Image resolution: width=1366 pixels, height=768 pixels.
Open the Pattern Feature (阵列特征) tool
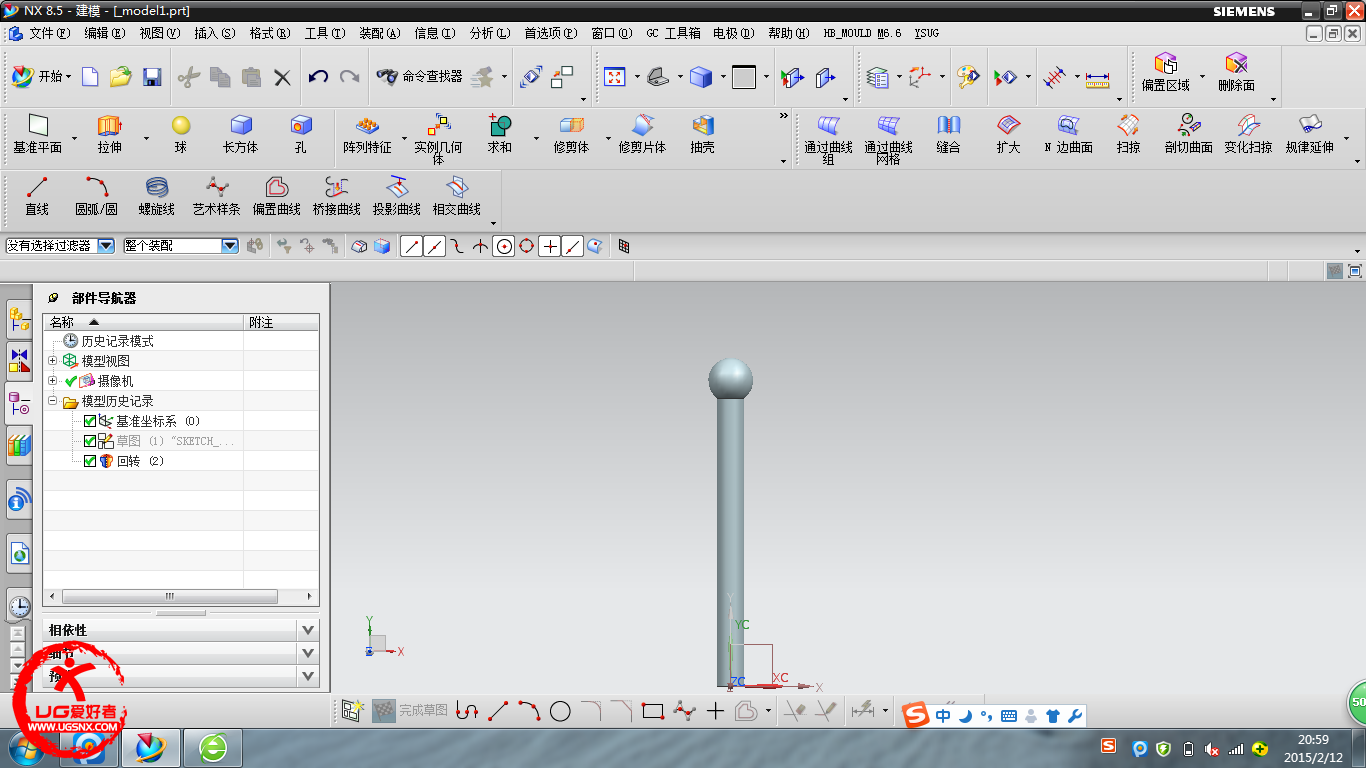(367, 135)
